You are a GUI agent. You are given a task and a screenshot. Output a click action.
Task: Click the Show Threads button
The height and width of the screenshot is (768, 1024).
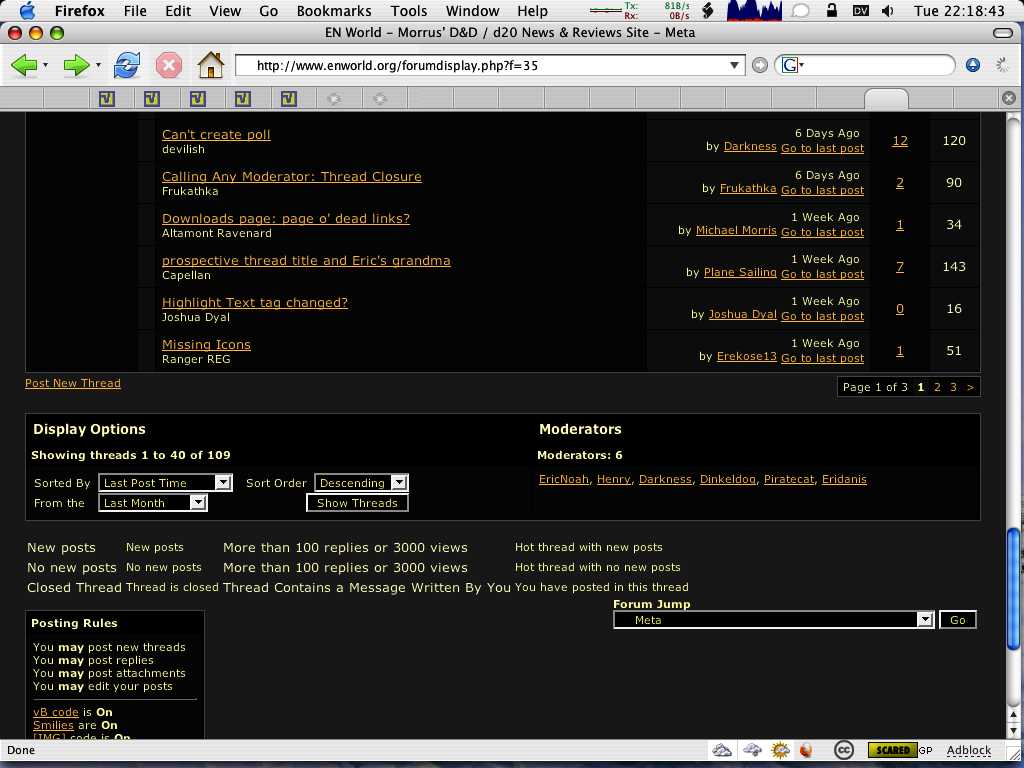tap(357, 503)
